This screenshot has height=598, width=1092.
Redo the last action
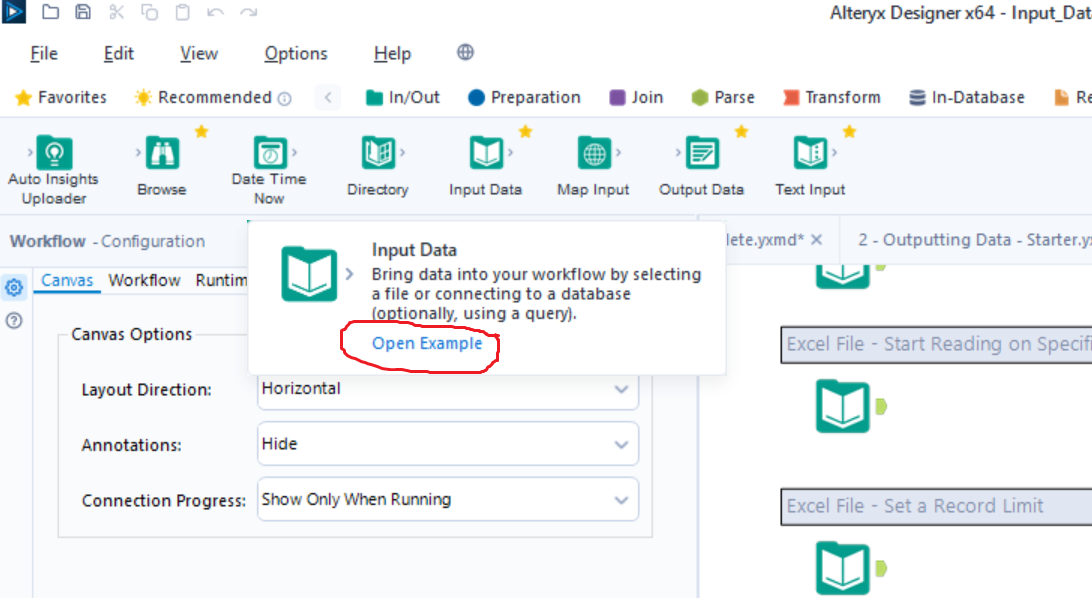pyautogui.click(x=249, y=12)
